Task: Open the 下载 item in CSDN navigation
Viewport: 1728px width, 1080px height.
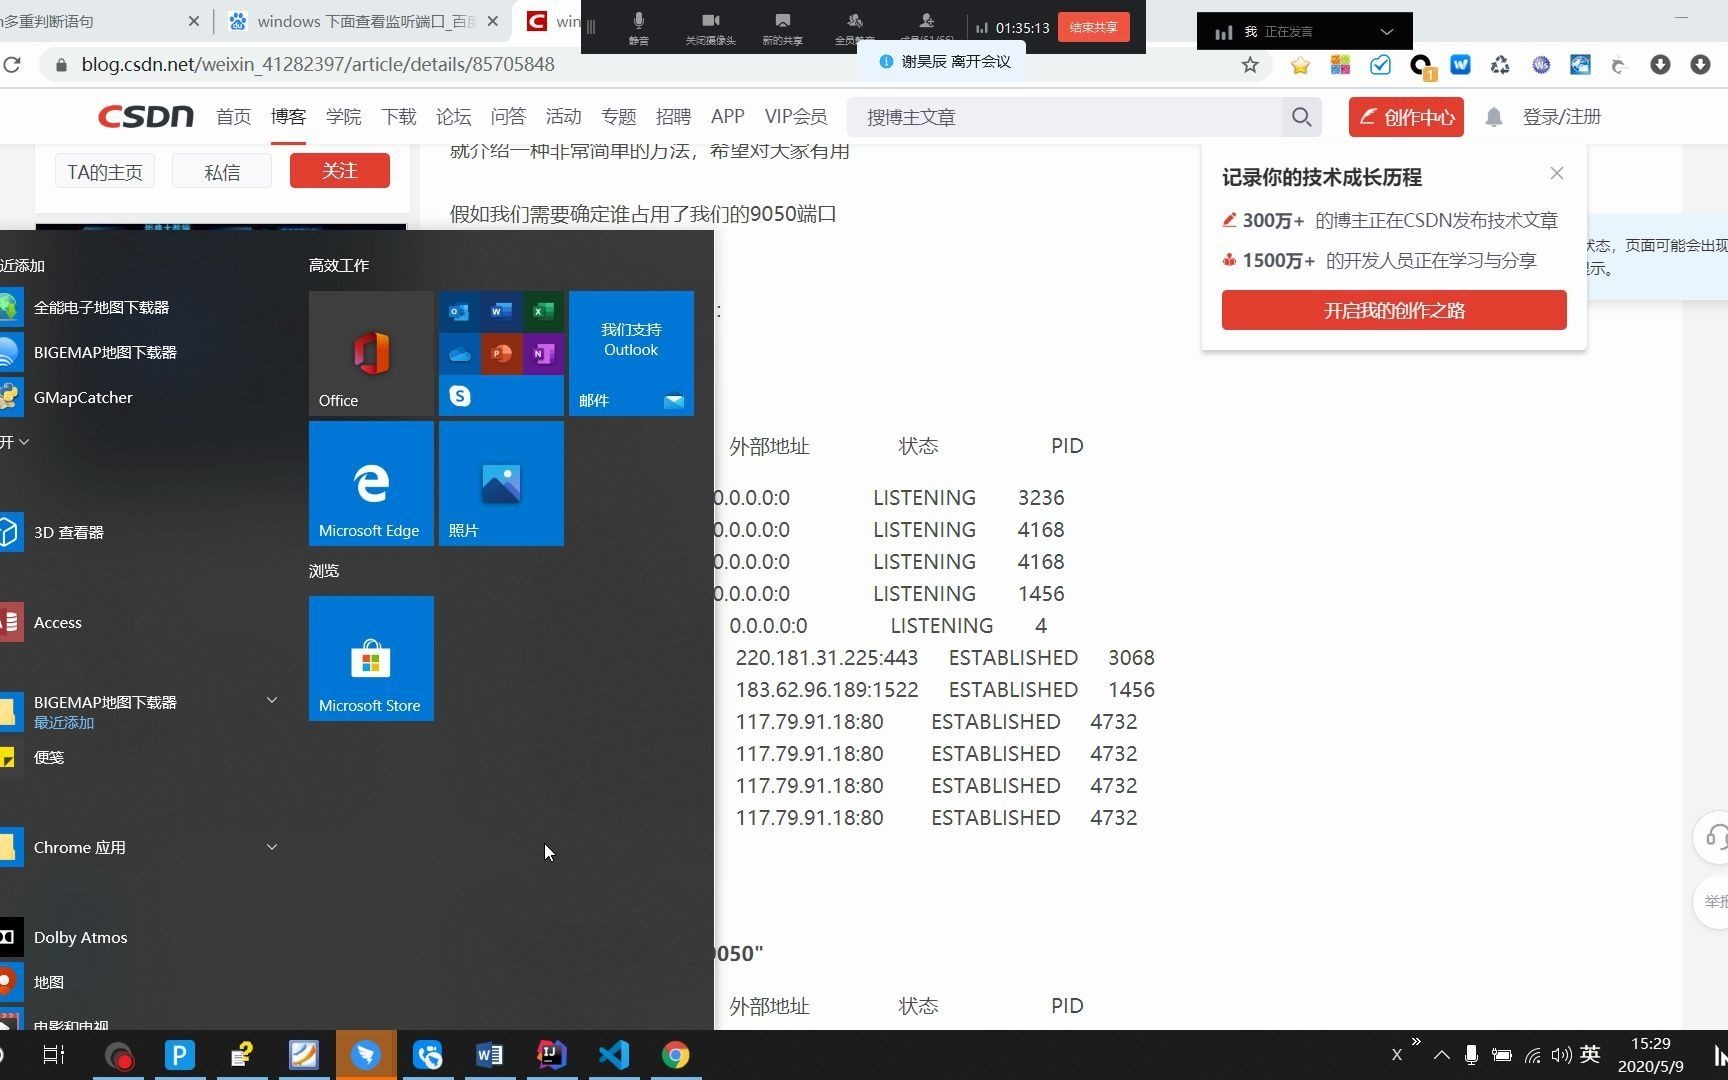Action: click(398, 117)
